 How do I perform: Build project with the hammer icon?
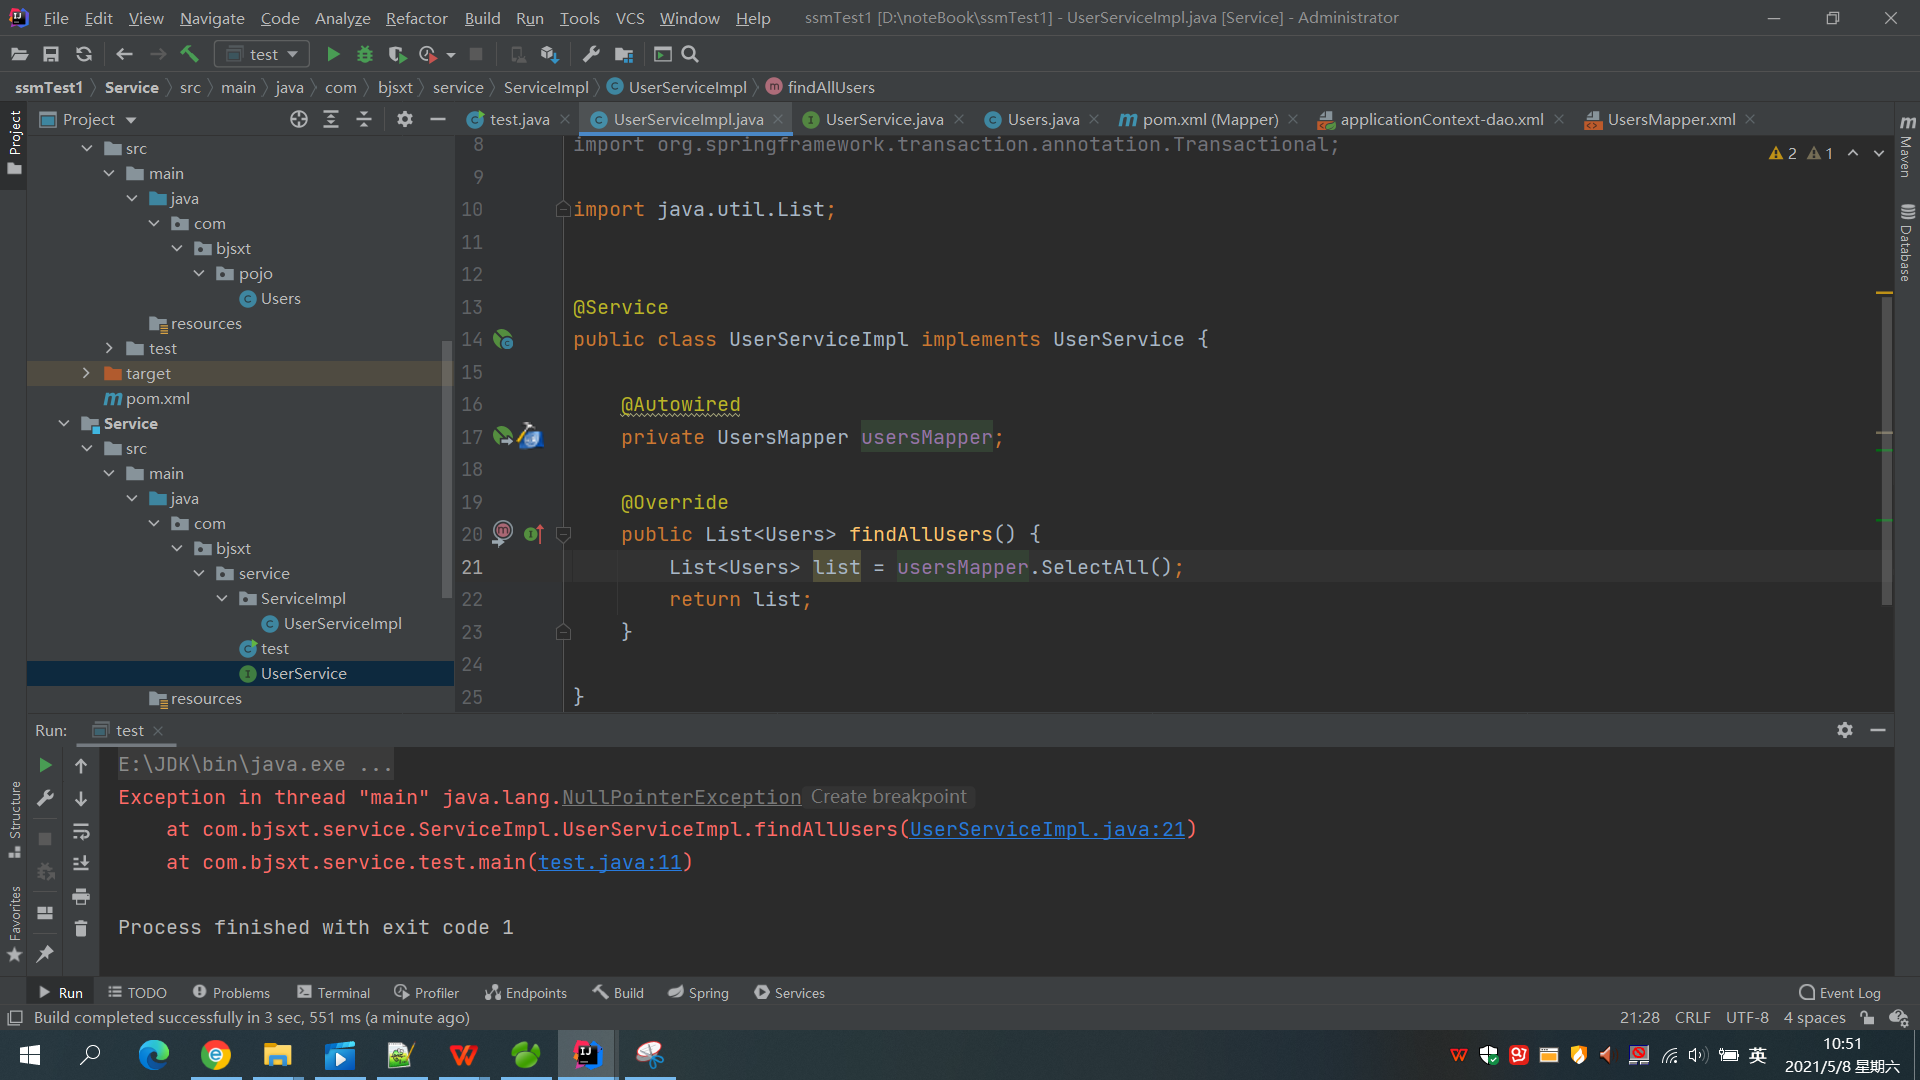pyautogui.click(x=190, y=55)
